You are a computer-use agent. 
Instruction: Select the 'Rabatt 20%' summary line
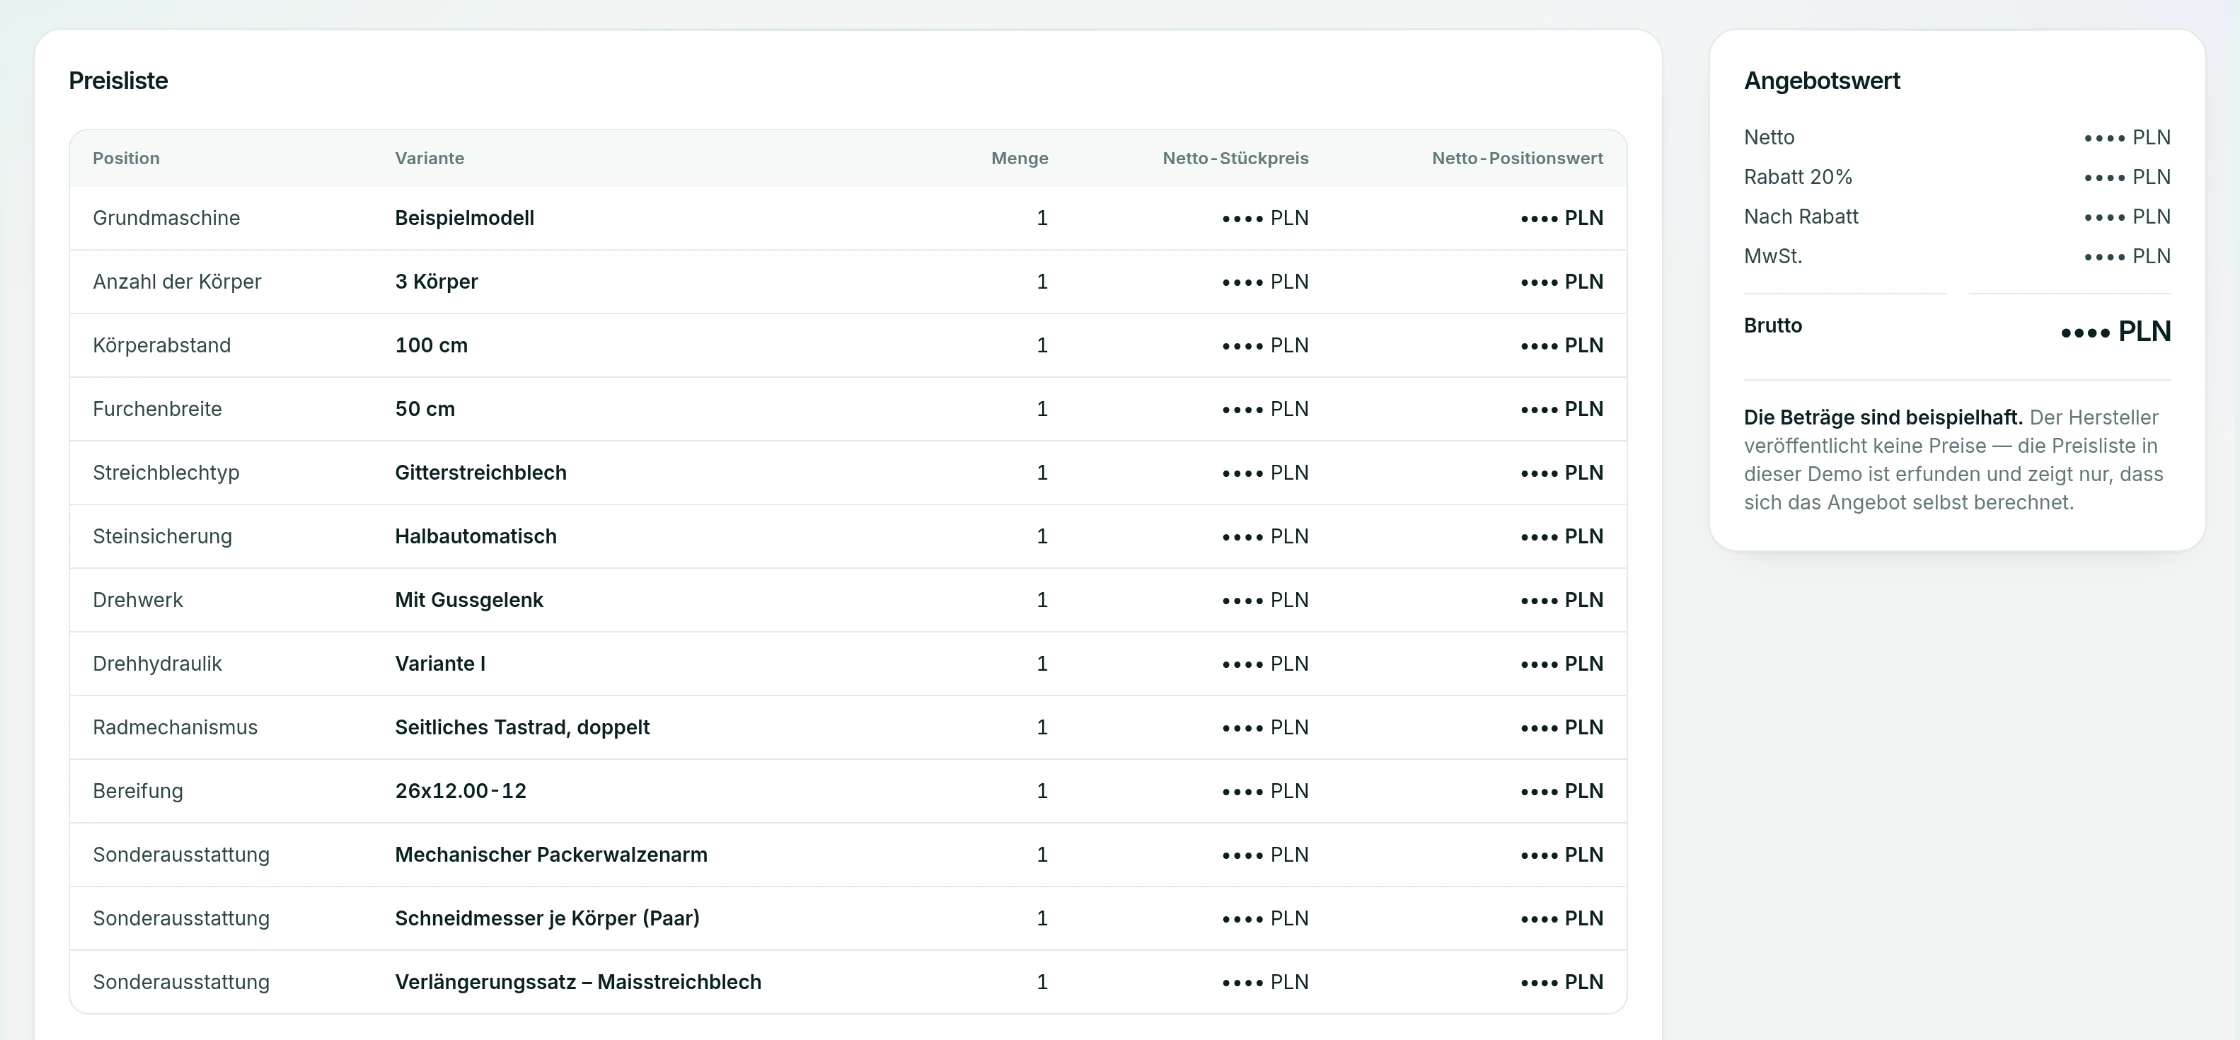point(1798,177)
